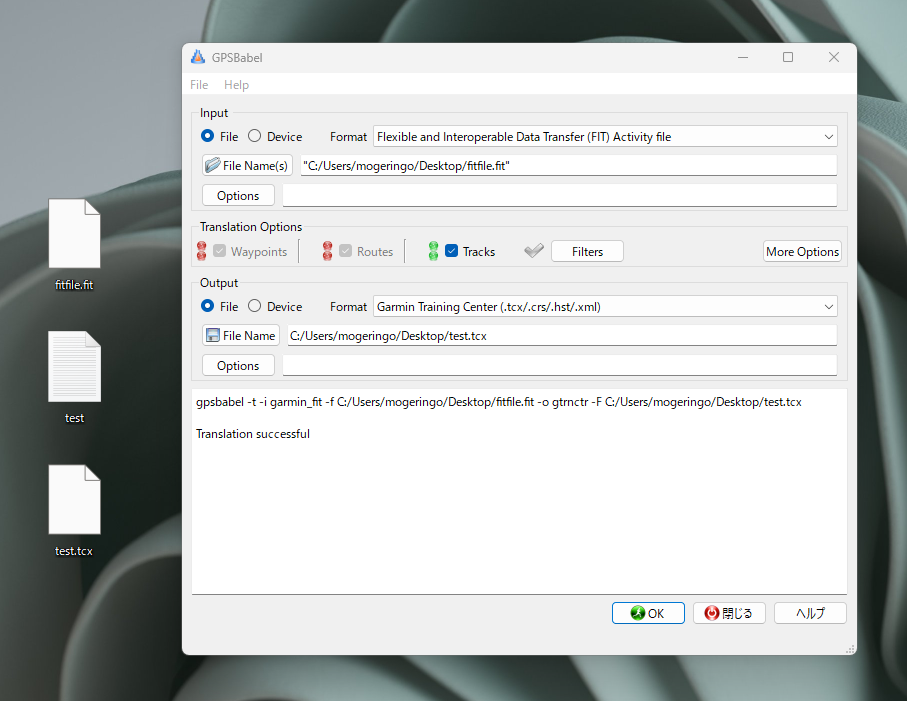The image size is (907, 701).
Task: Click the output options text field
Action: (x=559, y=366)
